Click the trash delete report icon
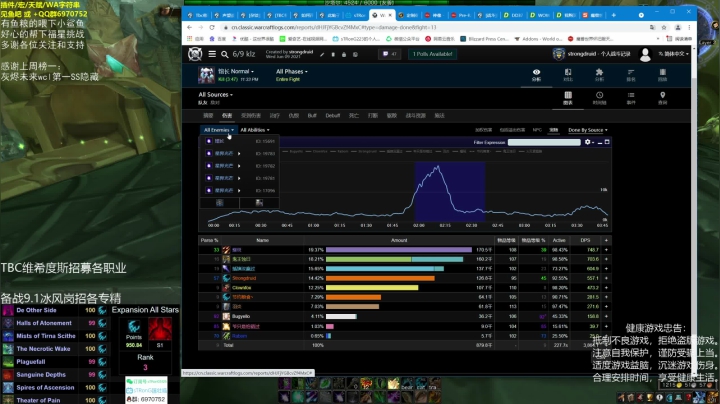The height and width of the screenshot is (404, 720). click(333, 54)
